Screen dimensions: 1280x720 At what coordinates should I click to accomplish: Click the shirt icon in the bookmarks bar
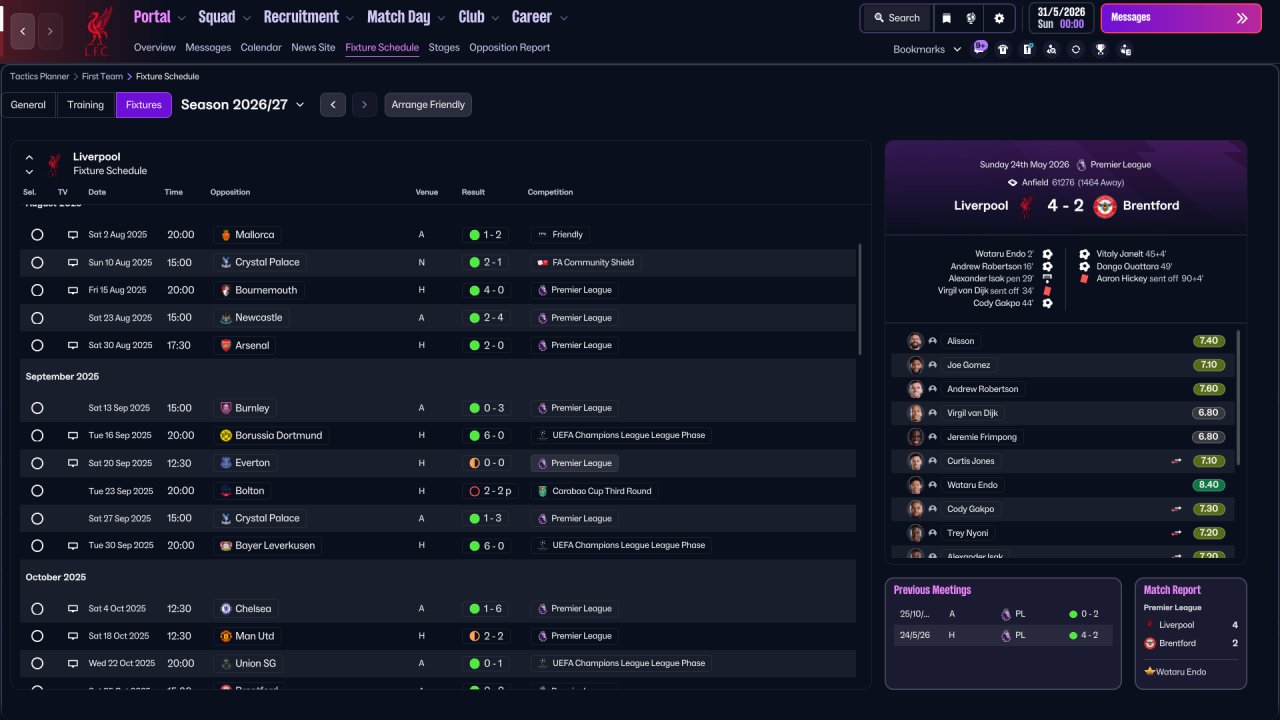(1003, 49)
